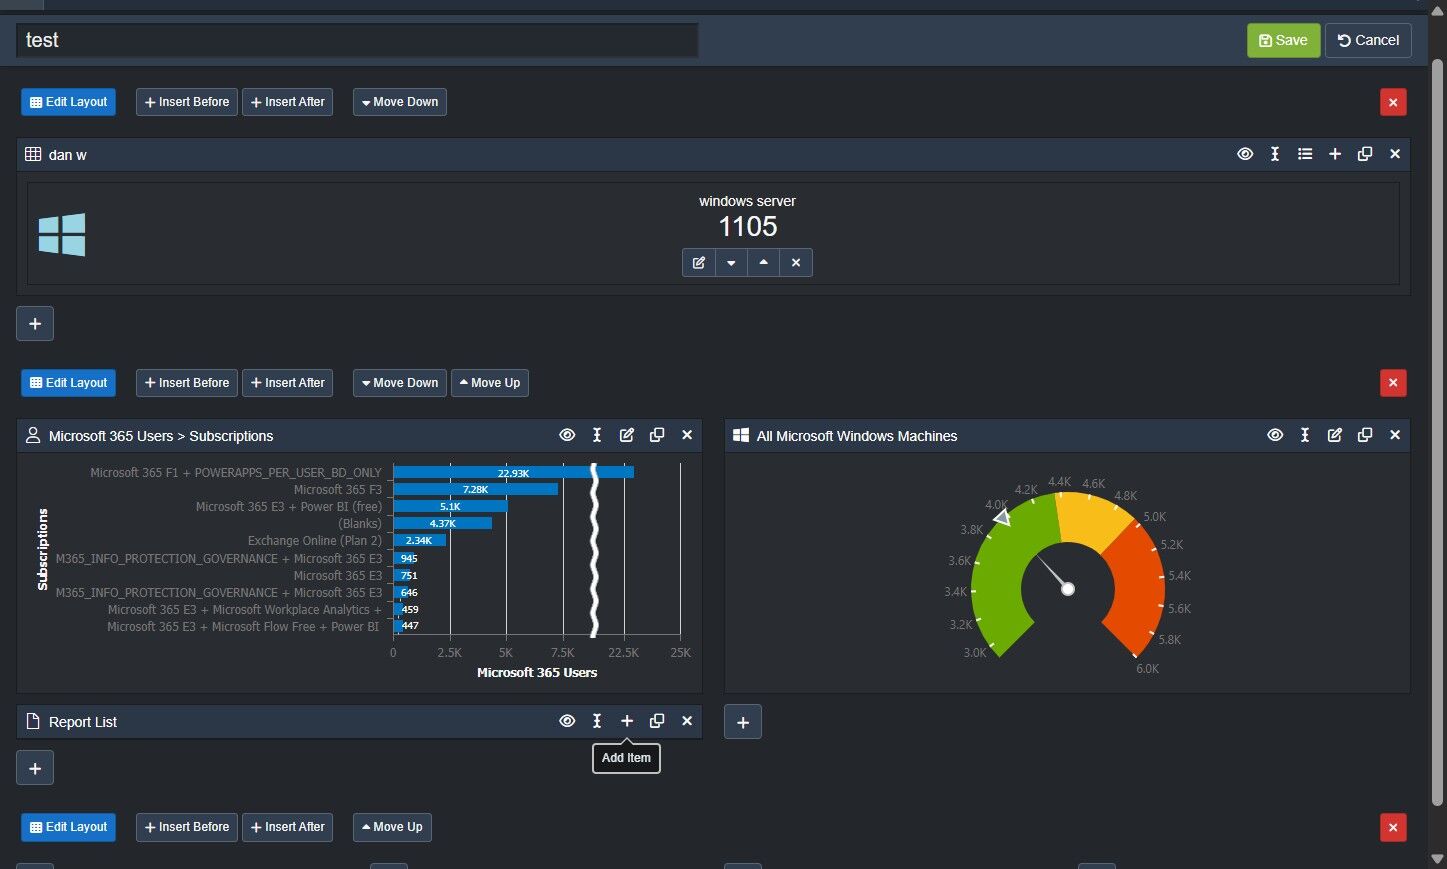Click the edit icon under windows server 1105
Image resolution: width=1447 pixels, height=869 pixels.
(x=699, y=263)
